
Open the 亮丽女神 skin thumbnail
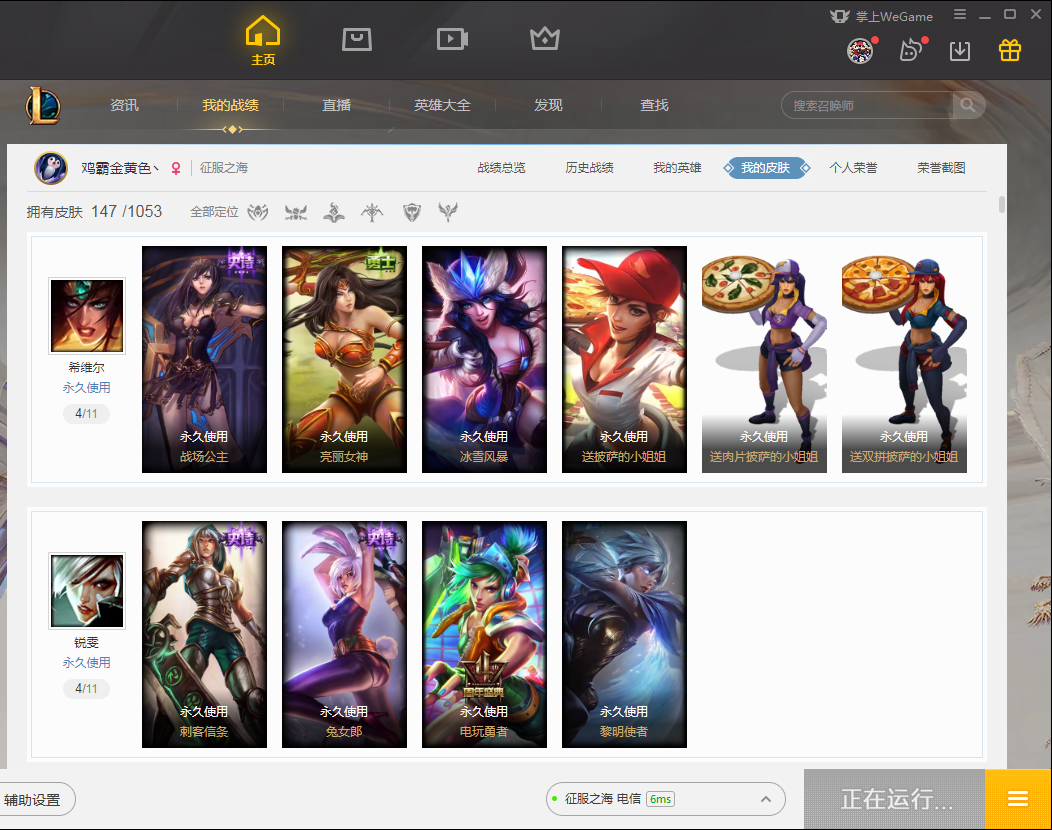(344, 359)
